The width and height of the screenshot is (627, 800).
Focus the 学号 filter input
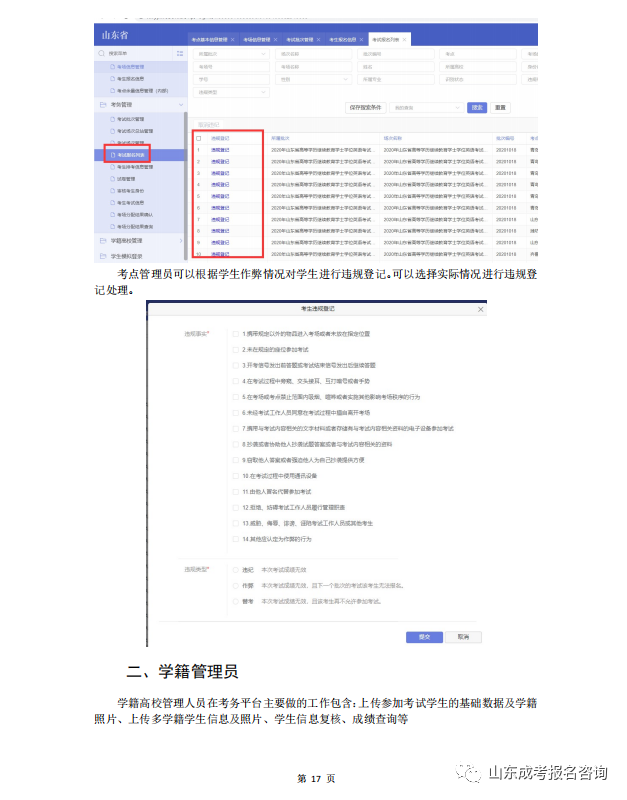click(x=231, y=80)
